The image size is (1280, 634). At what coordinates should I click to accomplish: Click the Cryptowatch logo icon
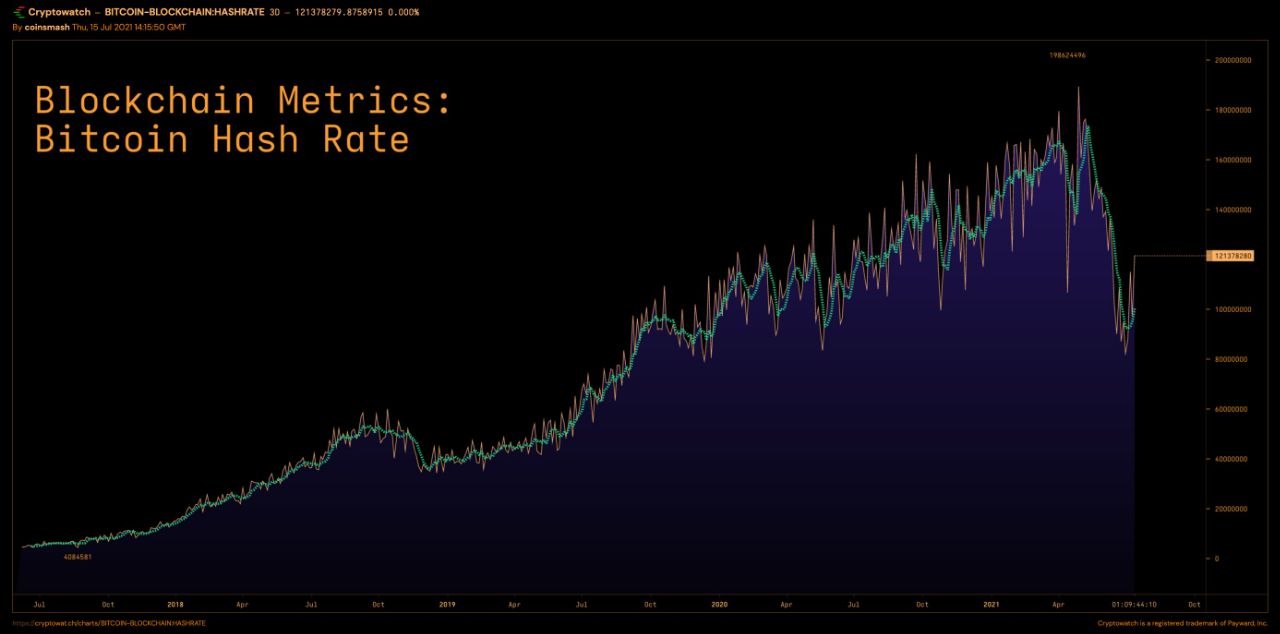click(19, 12)
